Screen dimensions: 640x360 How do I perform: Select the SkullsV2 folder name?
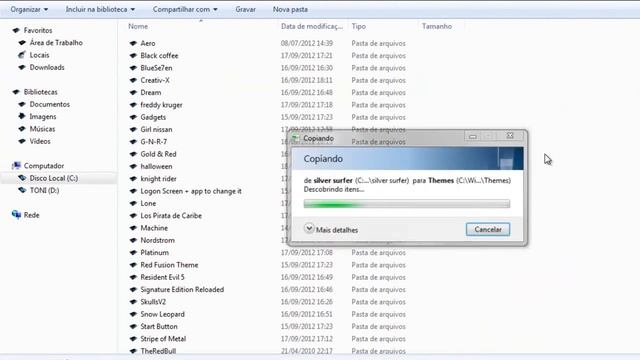pos(153,302)
